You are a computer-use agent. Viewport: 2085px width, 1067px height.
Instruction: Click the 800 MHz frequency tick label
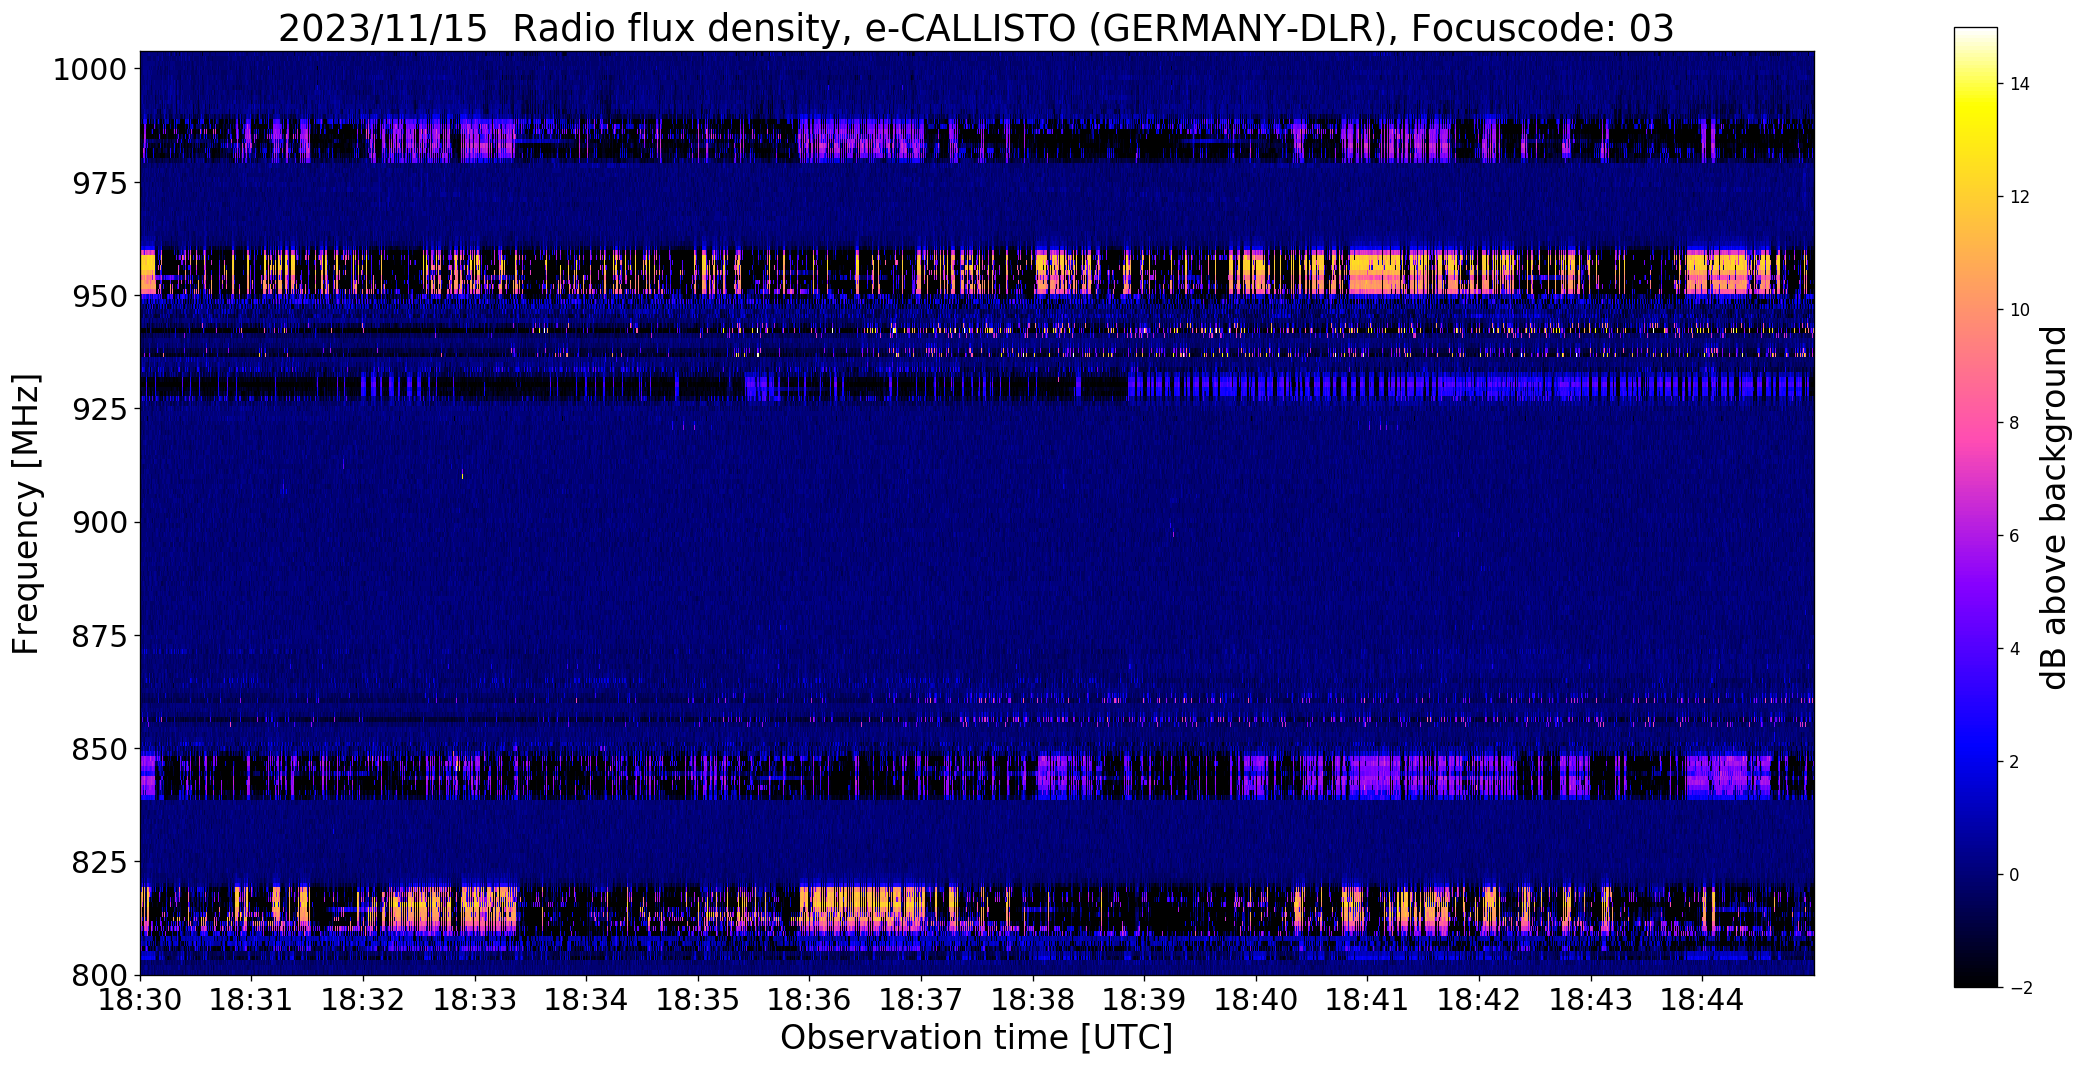pyautogui.click(x=99, y=975)
